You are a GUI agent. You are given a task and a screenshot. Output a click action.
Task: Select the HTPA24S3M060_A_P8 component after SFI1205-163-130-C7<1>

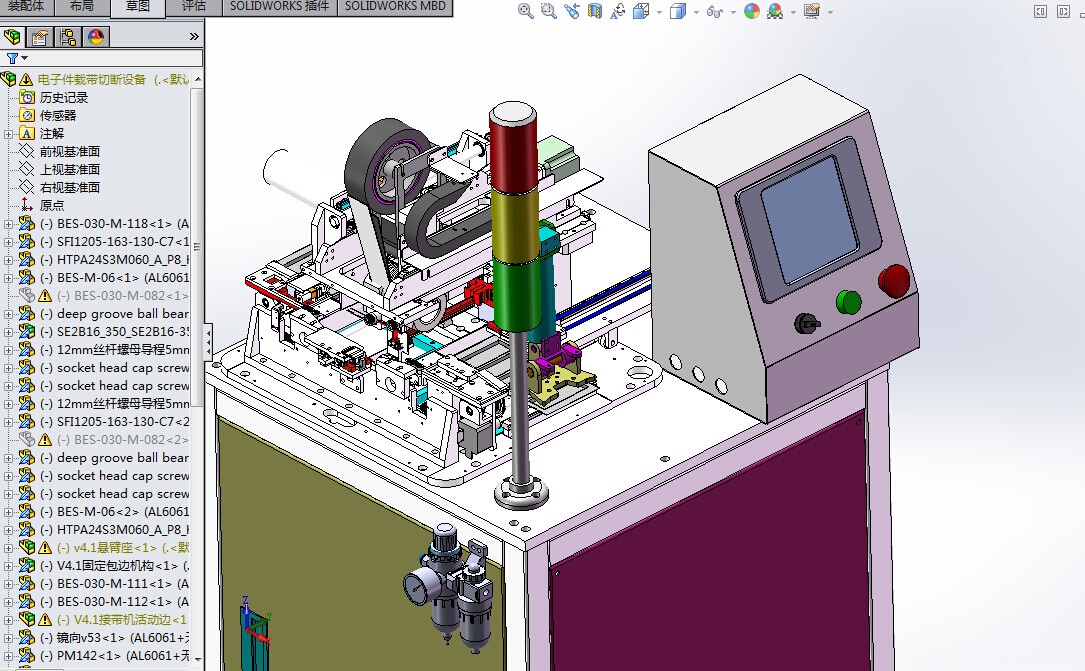pos(113,260)
